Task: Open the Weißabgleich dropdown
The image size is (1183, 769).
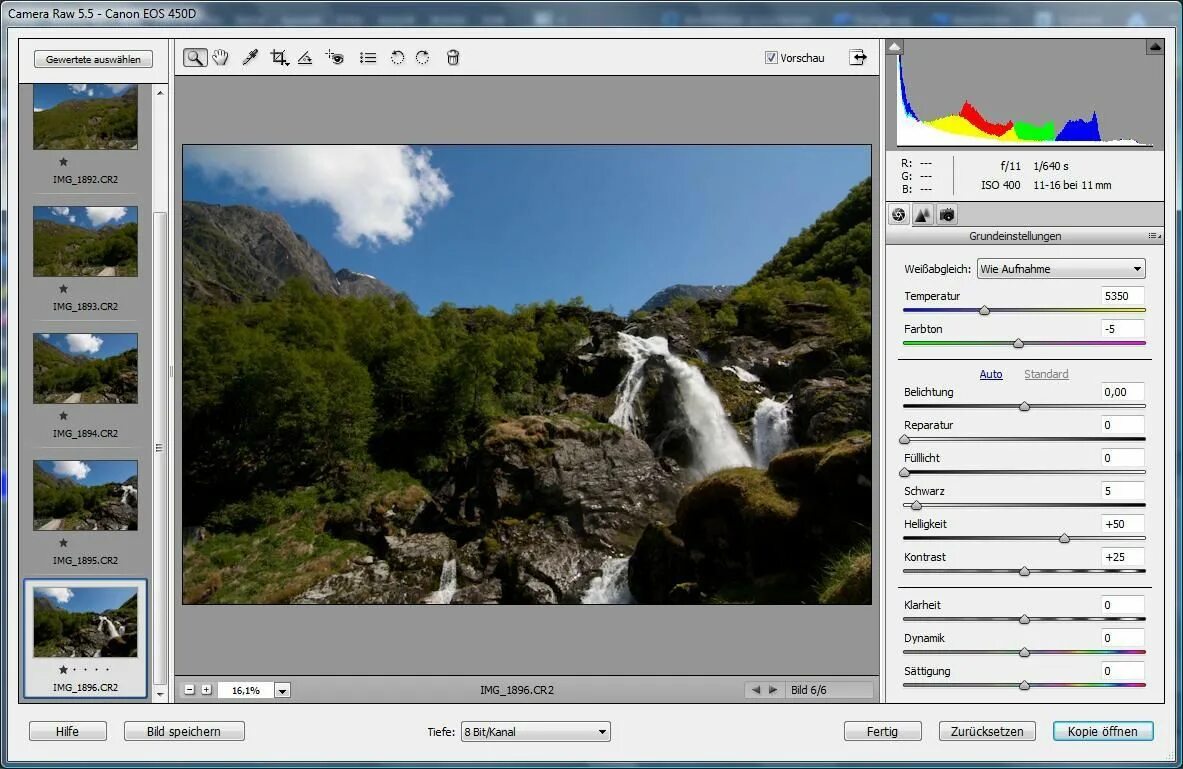Action: [x=1061, y=269]
